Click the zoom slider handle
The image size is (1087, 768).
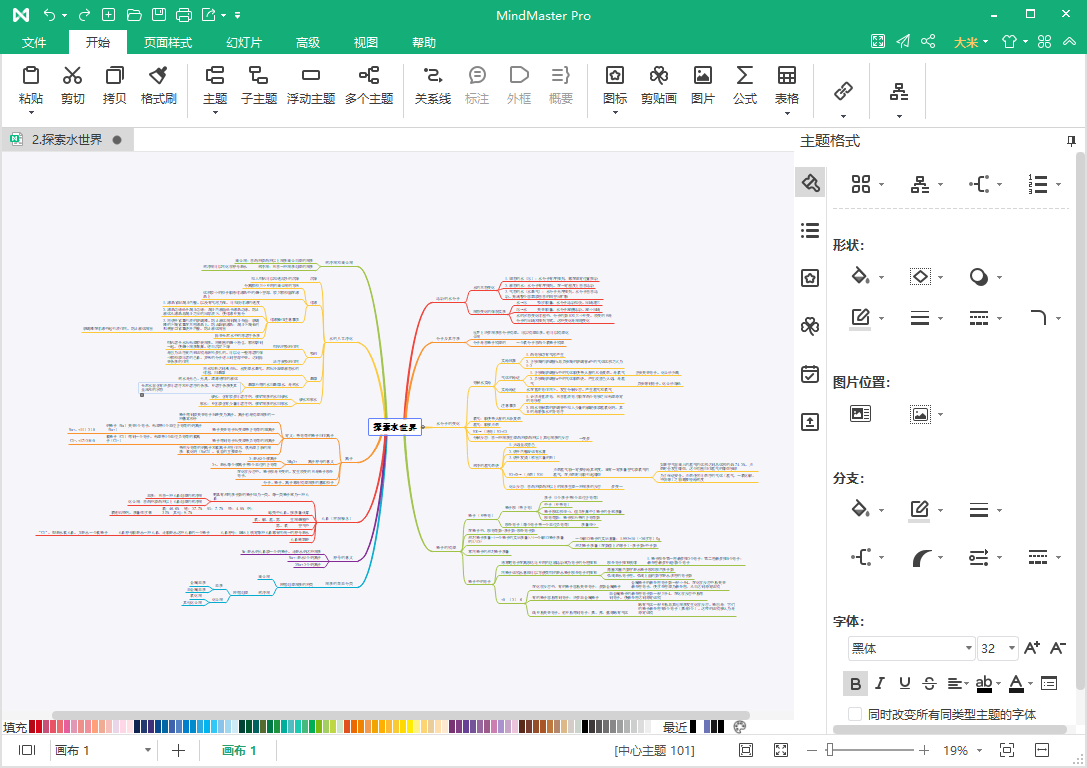pos(830,749)
